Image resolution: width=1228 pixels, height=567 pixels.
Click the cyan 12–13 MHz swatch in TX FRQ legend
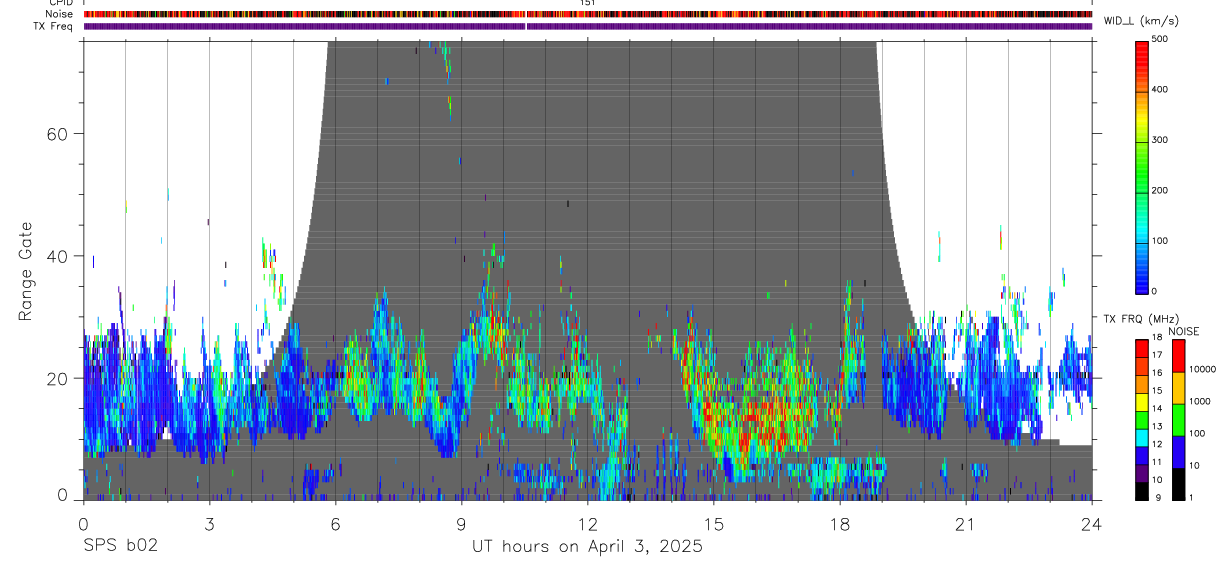1142,436
